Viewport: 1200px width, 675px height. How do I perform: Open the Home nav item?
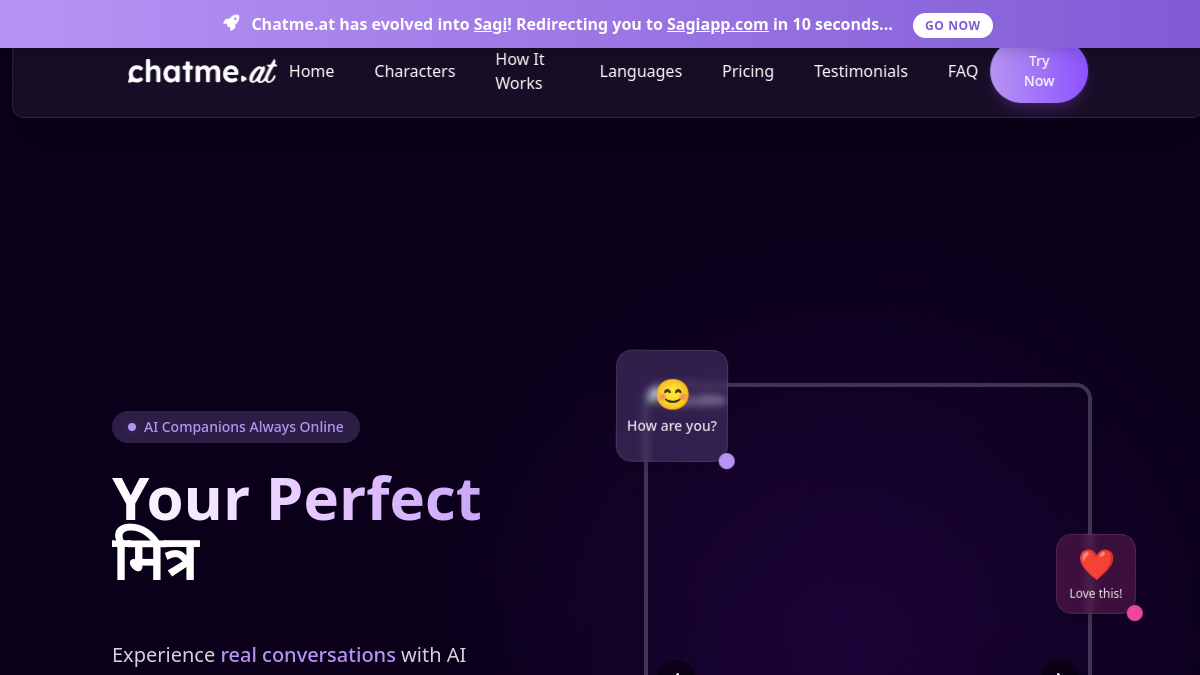coord(312,71)
